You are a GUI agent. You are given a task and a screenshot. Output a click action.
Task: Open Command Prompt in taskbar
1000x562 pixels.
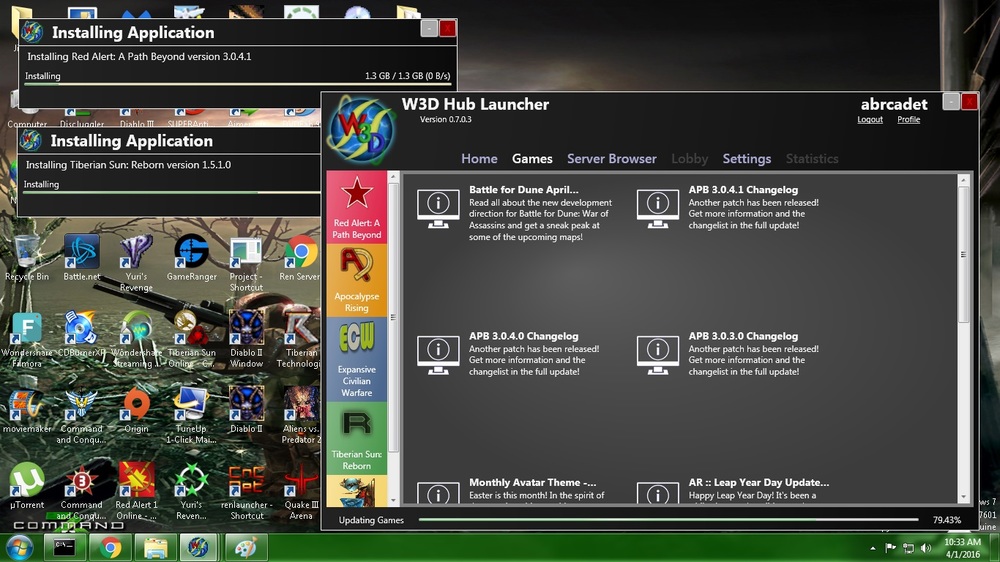[x=64, y=547]
